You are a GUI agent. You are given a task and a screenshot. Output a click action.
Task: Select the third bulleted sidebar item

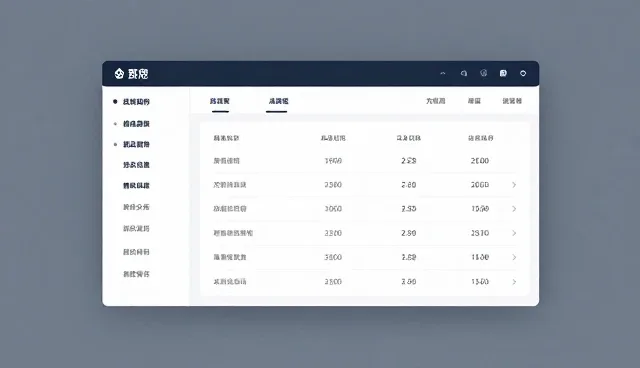pyautogui.click(x=136, y=144)
